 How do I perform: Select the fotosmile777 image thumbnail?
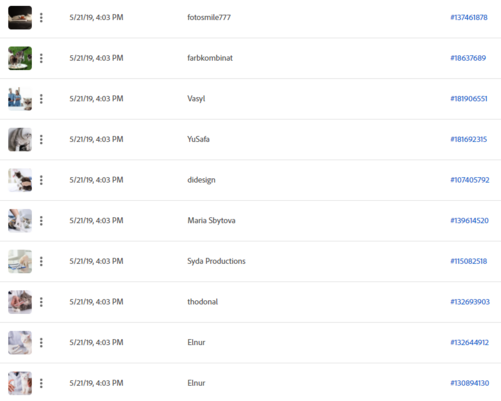(x=20, y=18)
